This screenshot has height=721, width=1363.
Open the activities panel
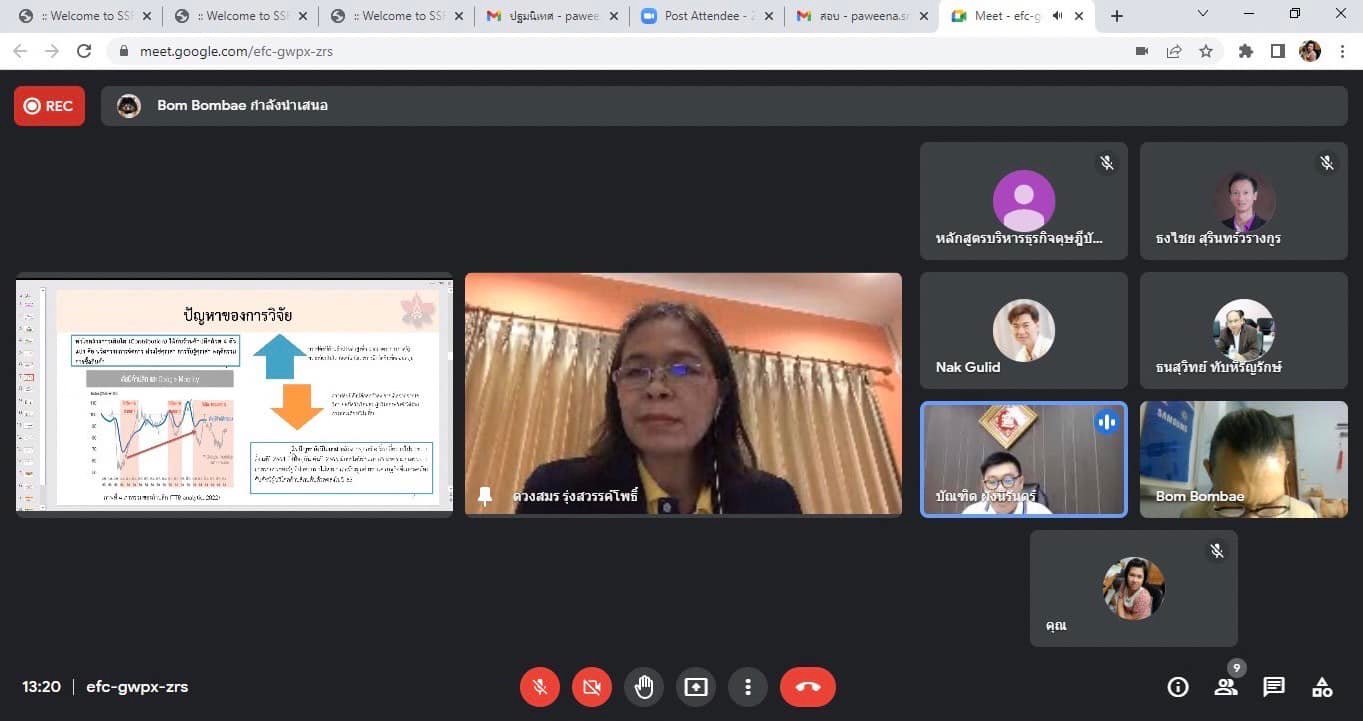(1321, 687)
